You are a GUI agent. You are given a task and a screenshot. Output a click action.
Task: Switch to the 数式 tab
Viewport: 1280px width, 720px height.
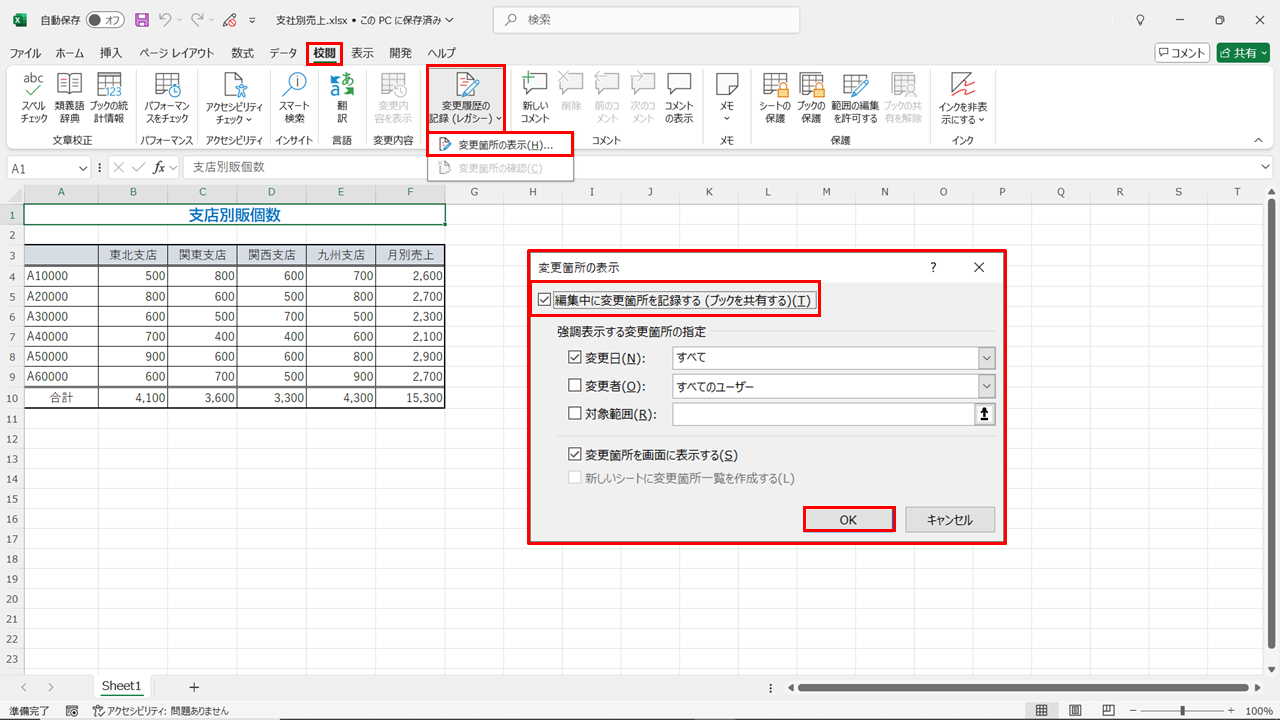click(x=242, y=53)
